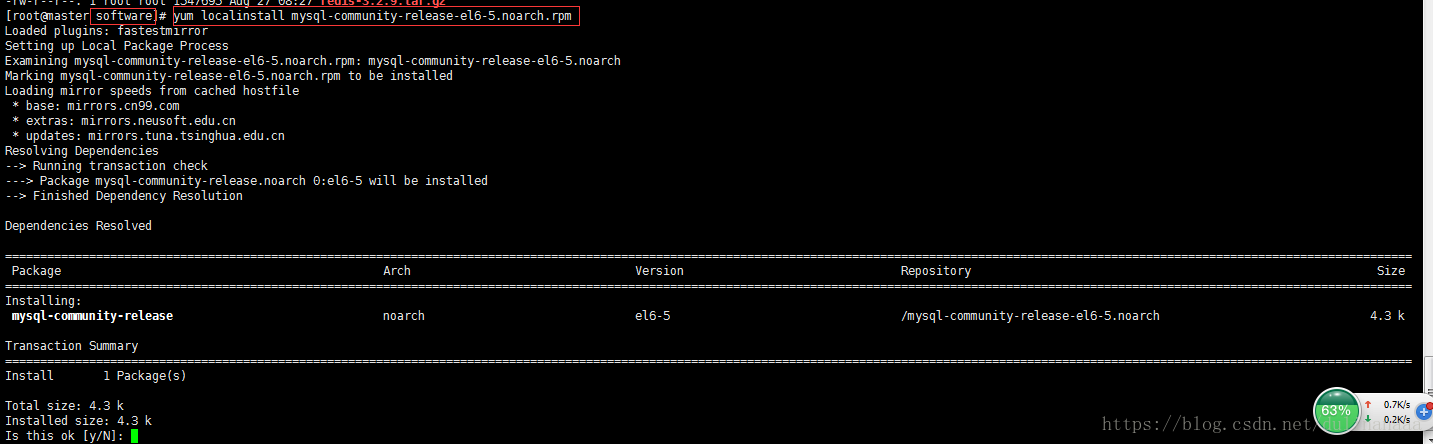Click the '4.3 k' value in Size column
The width and height of the screenshot is (1433, 444).
(1387, 316)
